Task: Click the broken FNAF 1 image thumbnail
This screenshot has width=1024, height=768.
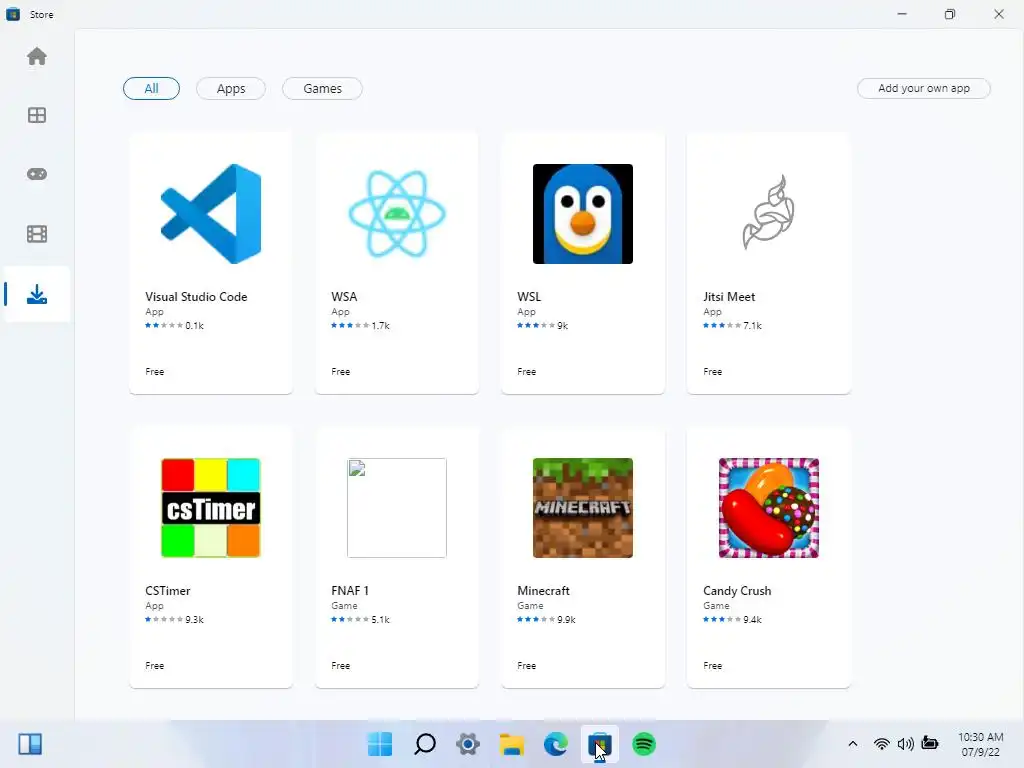Action: click(397, 507)
